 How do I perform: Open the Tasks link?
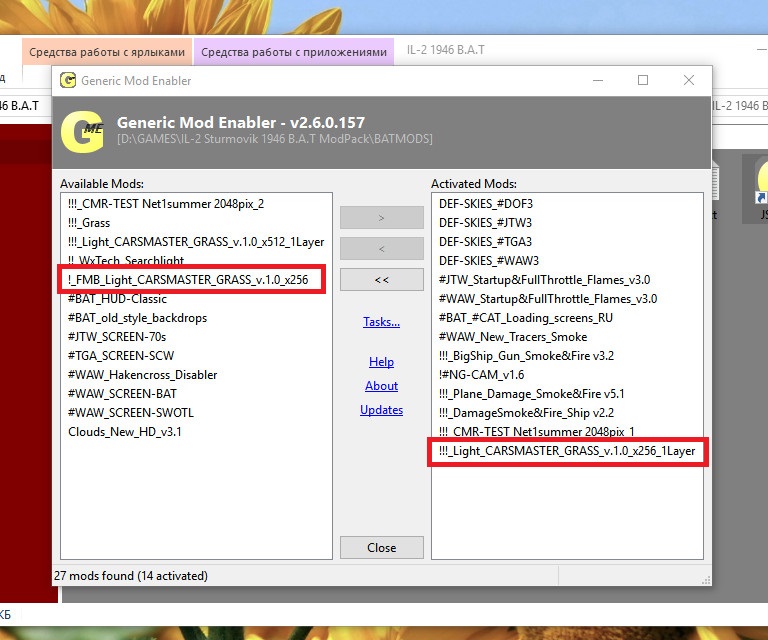(x=382, y=322)
